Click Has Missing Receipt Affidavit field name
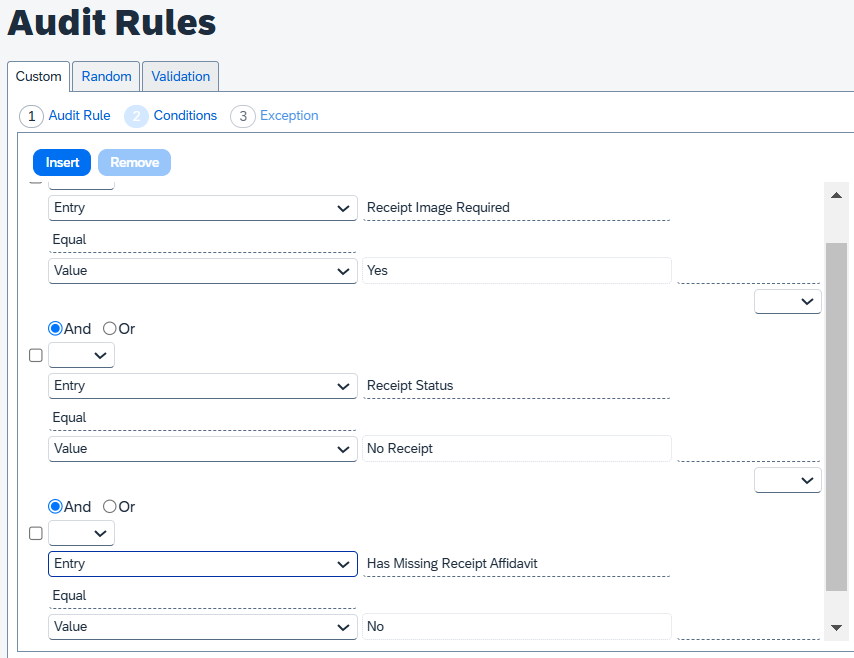Image resolution: width=854 pixels, height=658 pixels. [x=452, y=563]
